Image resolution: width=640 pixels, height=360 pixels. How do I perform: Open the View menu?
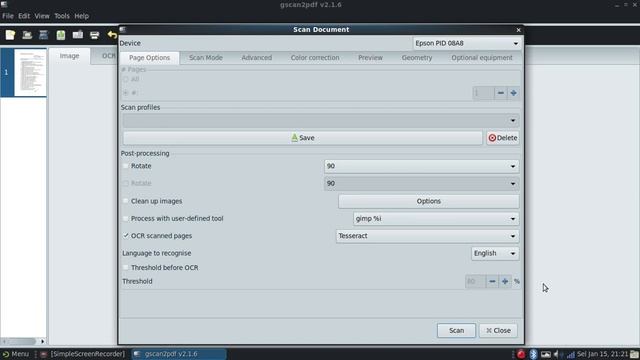click(x=42, y=16)
